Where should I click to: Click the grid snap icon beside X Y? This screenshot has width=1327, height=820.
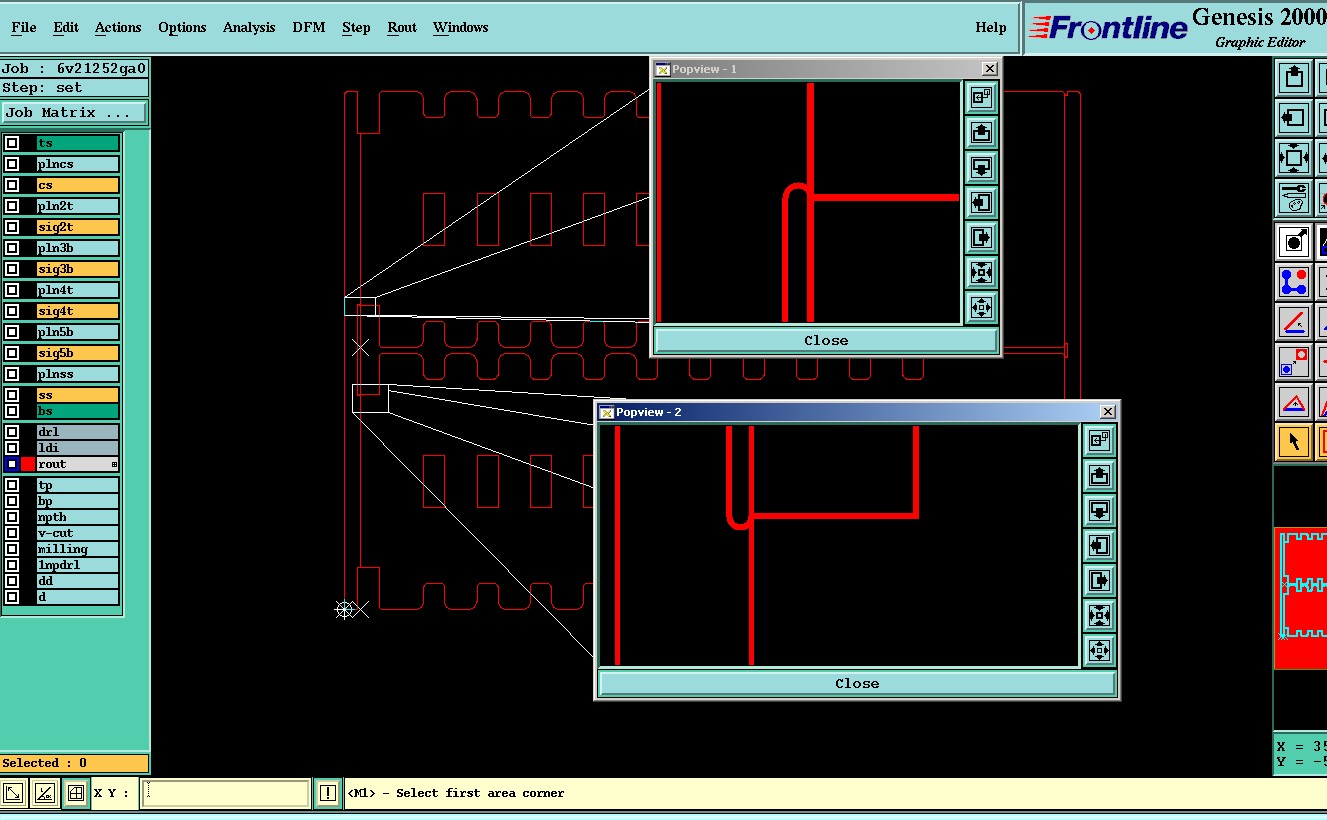(x=75, y=793)
